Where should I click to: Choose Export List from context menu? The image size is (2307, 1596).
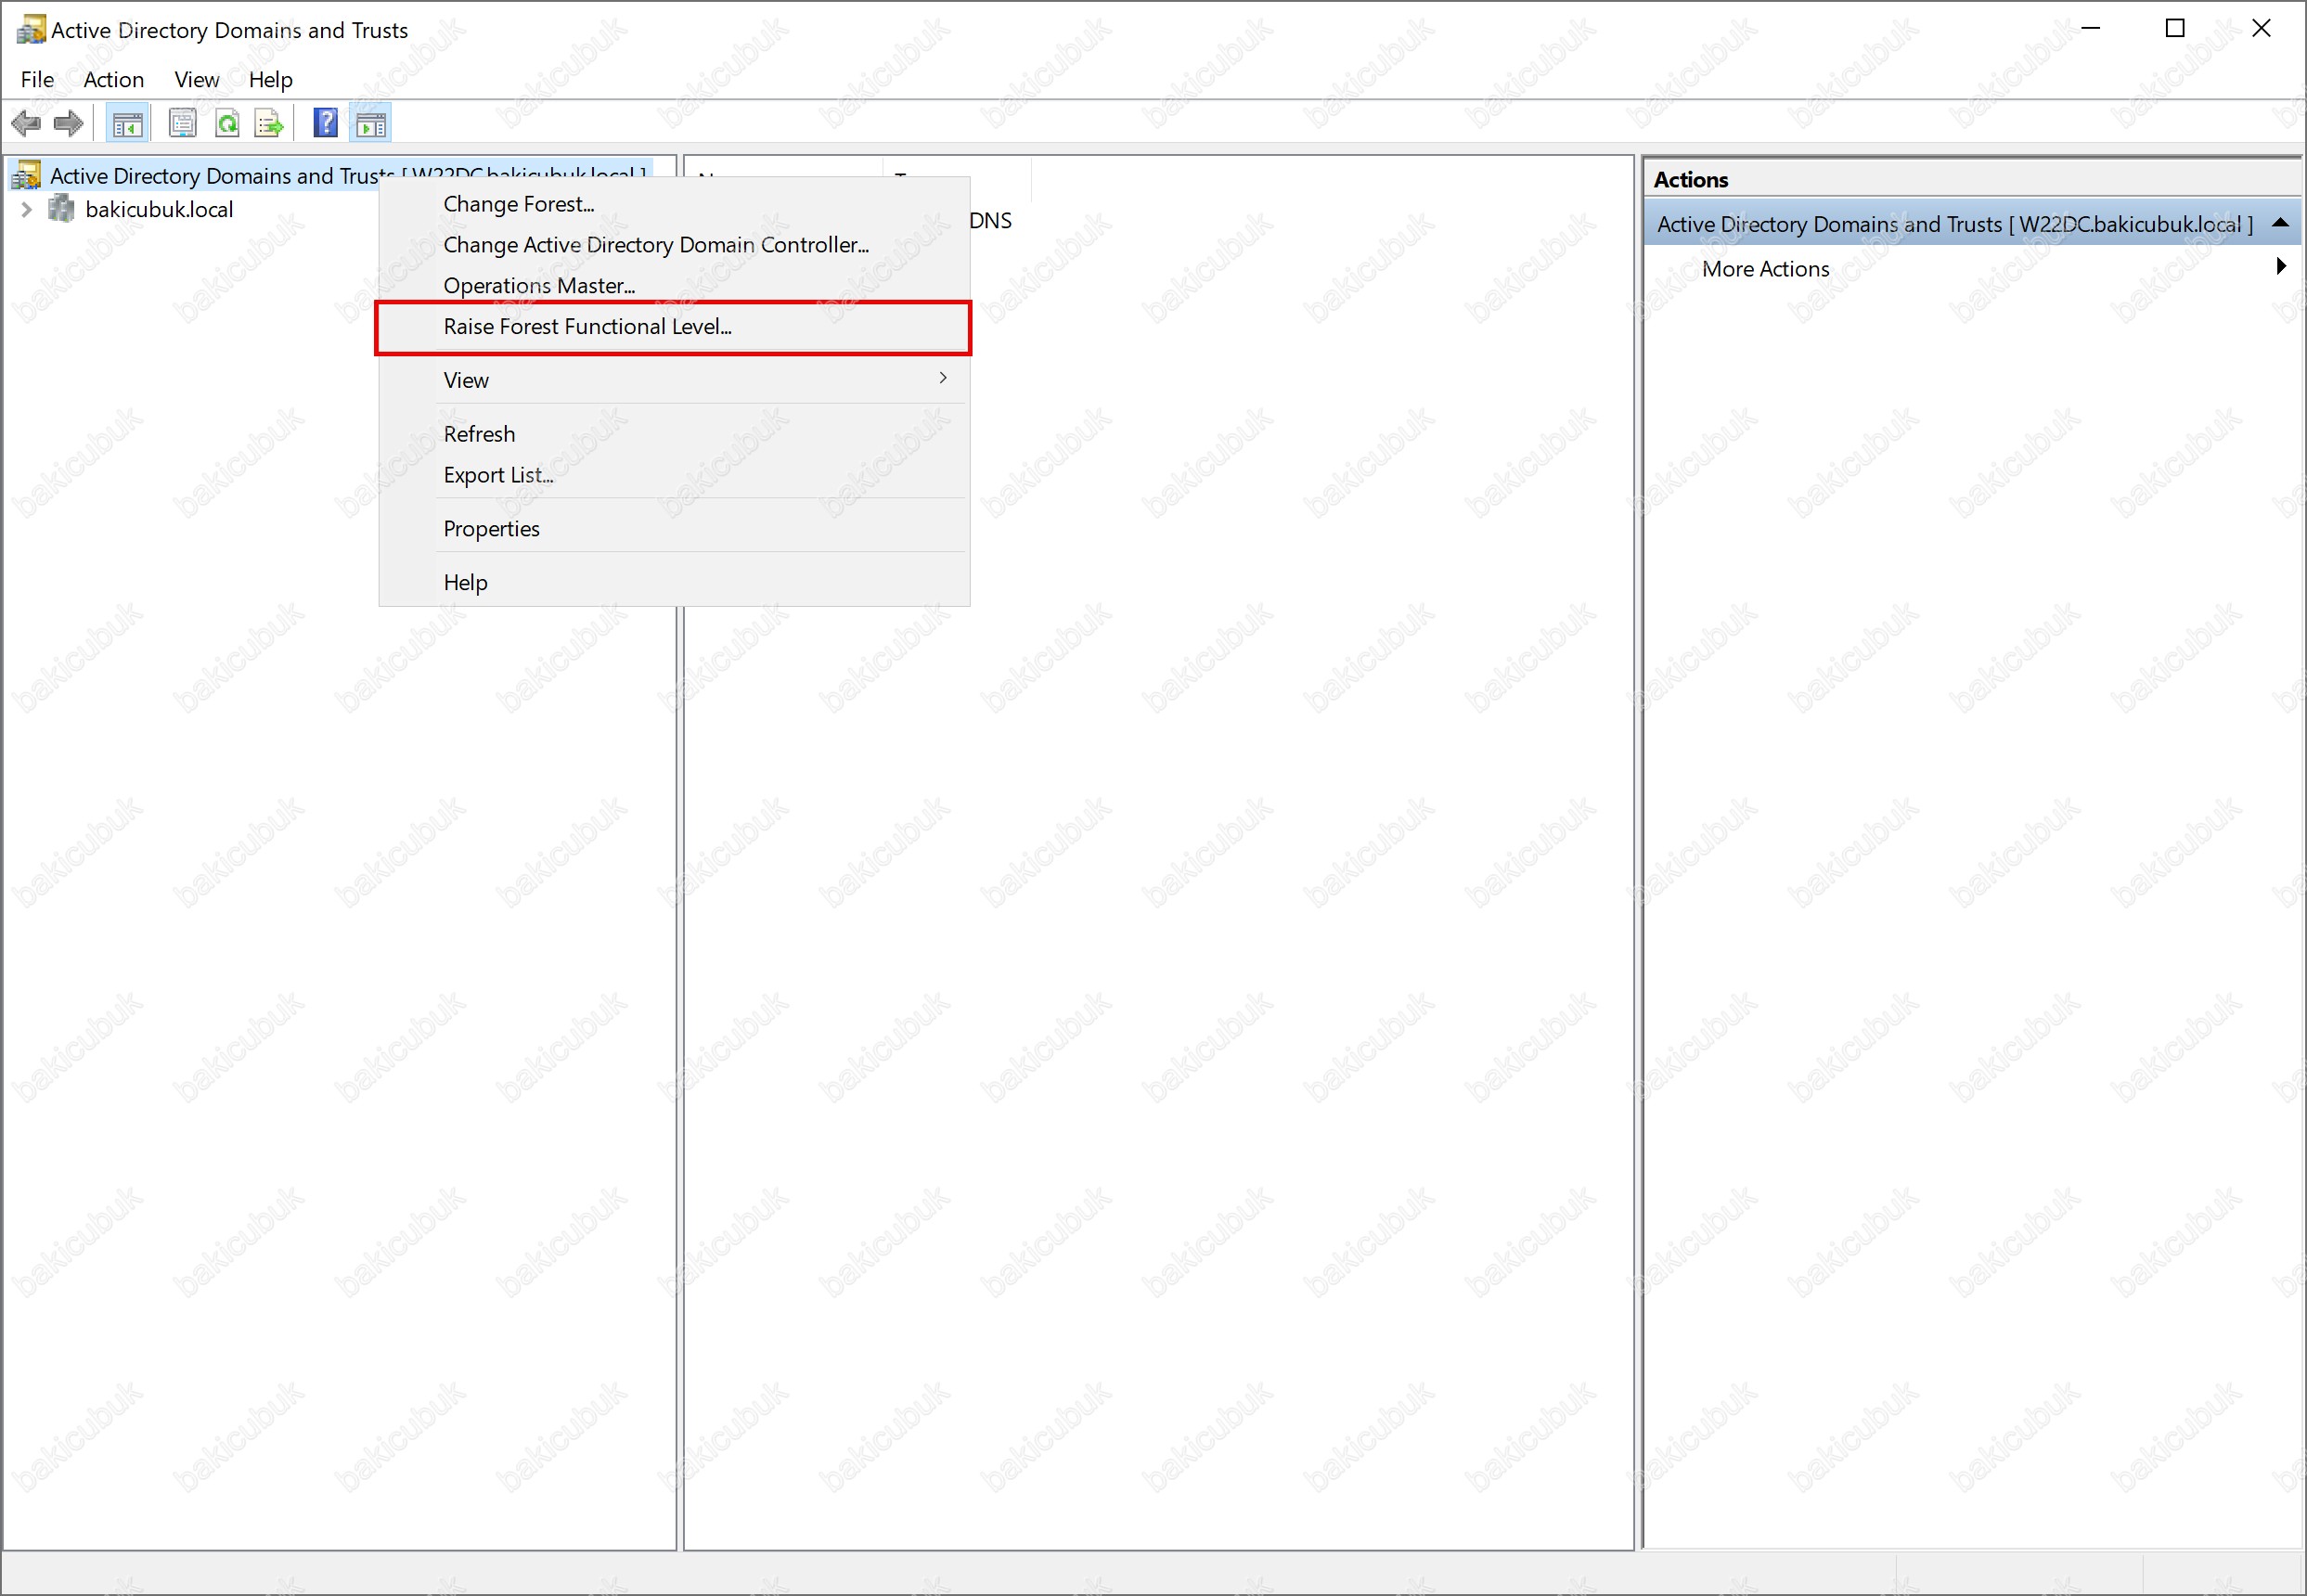(x=674, y=475)
